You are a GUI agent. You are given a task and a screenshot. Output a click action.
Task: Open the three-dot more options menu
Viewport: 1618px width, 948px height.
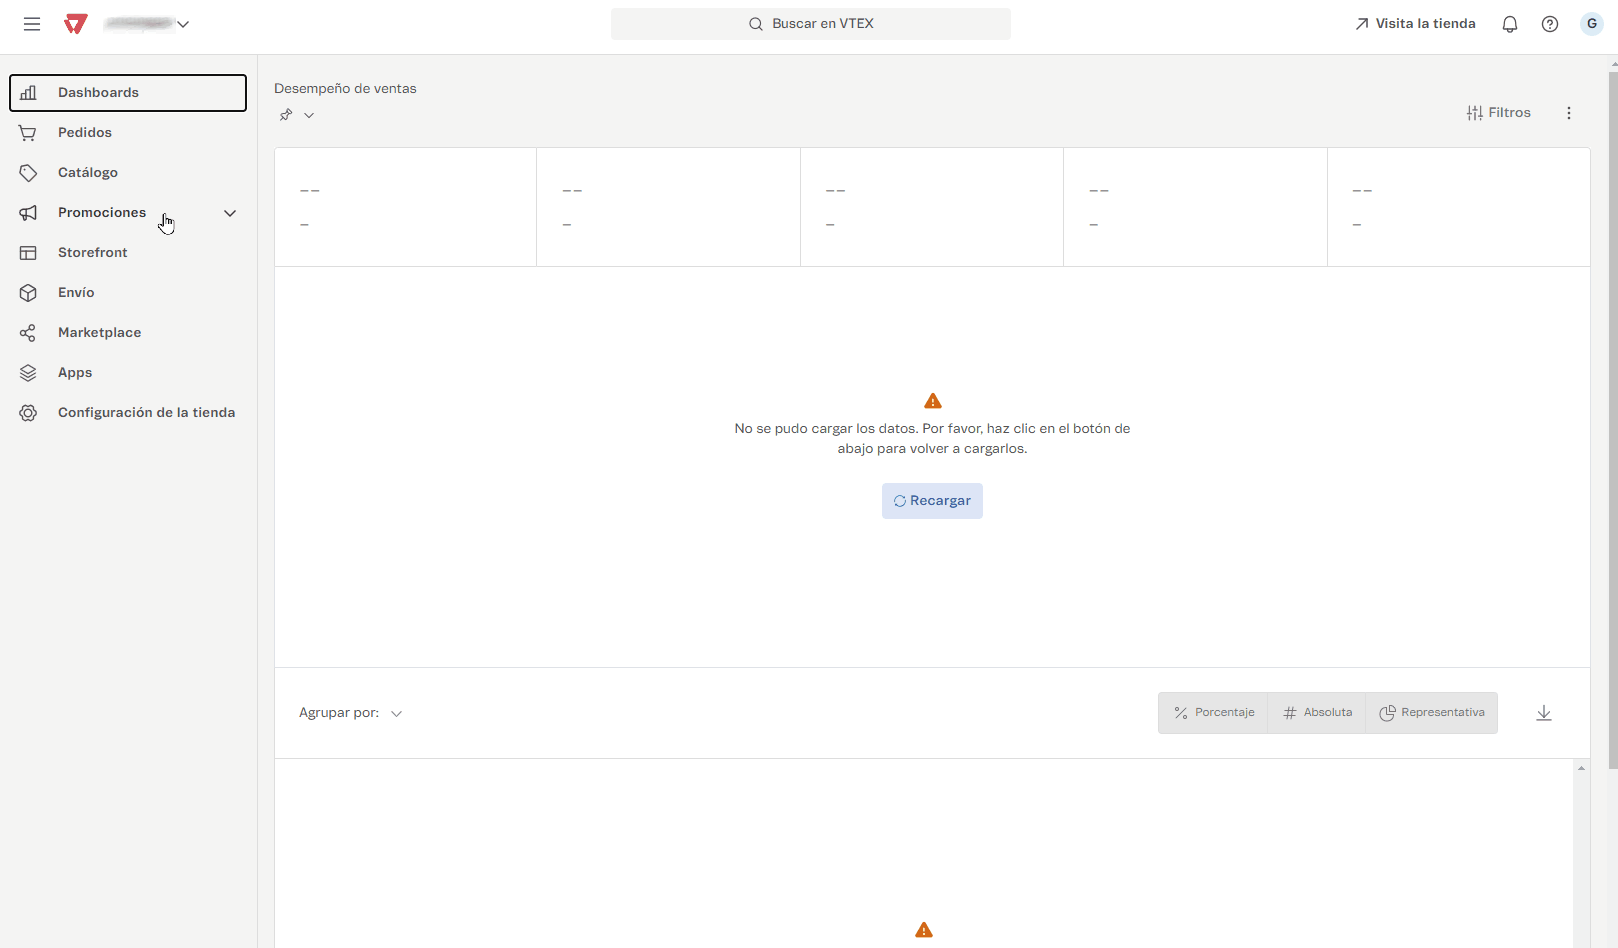point(1568,113)
